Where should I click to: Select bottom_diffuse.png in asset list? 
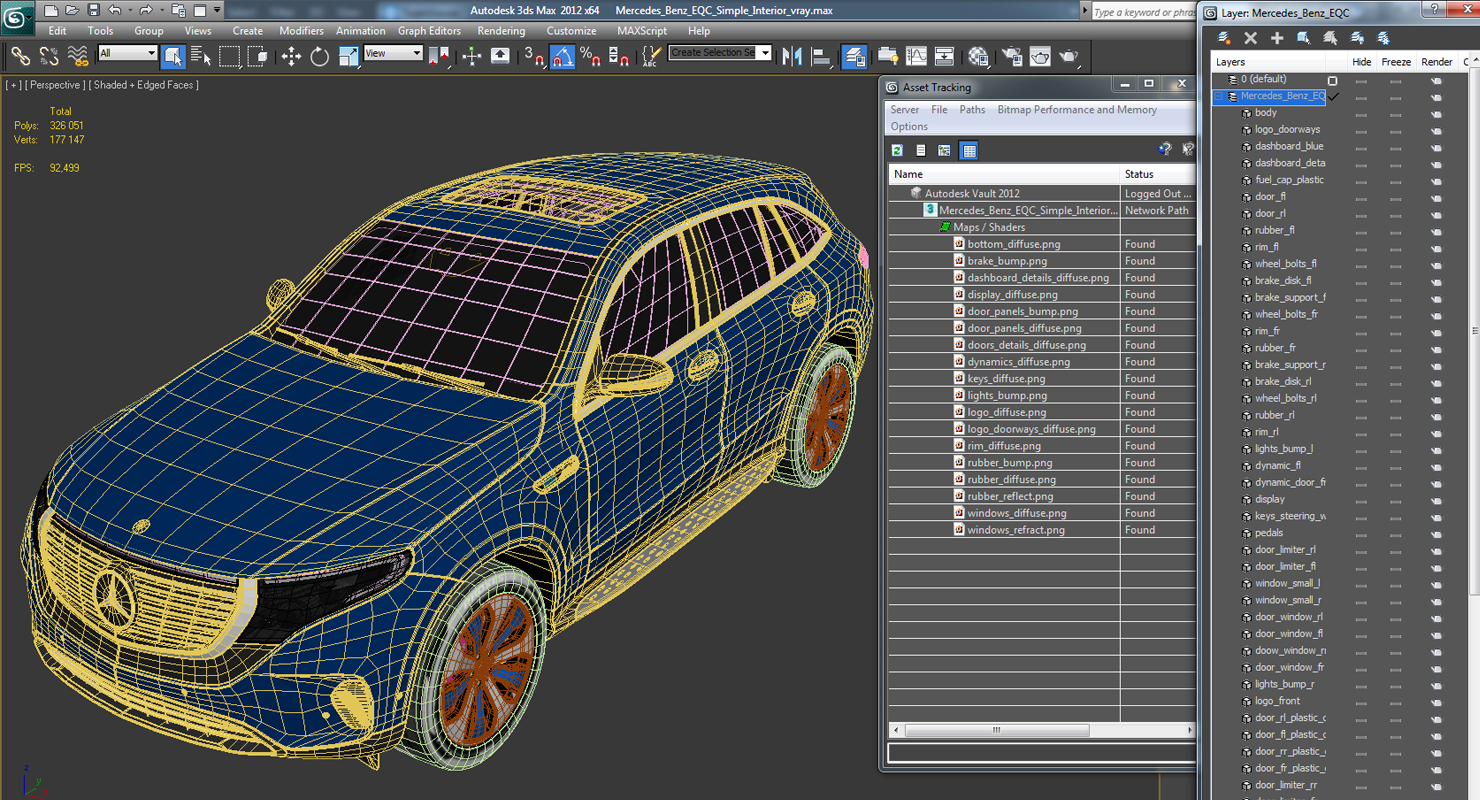click(x=1014, y=244)
